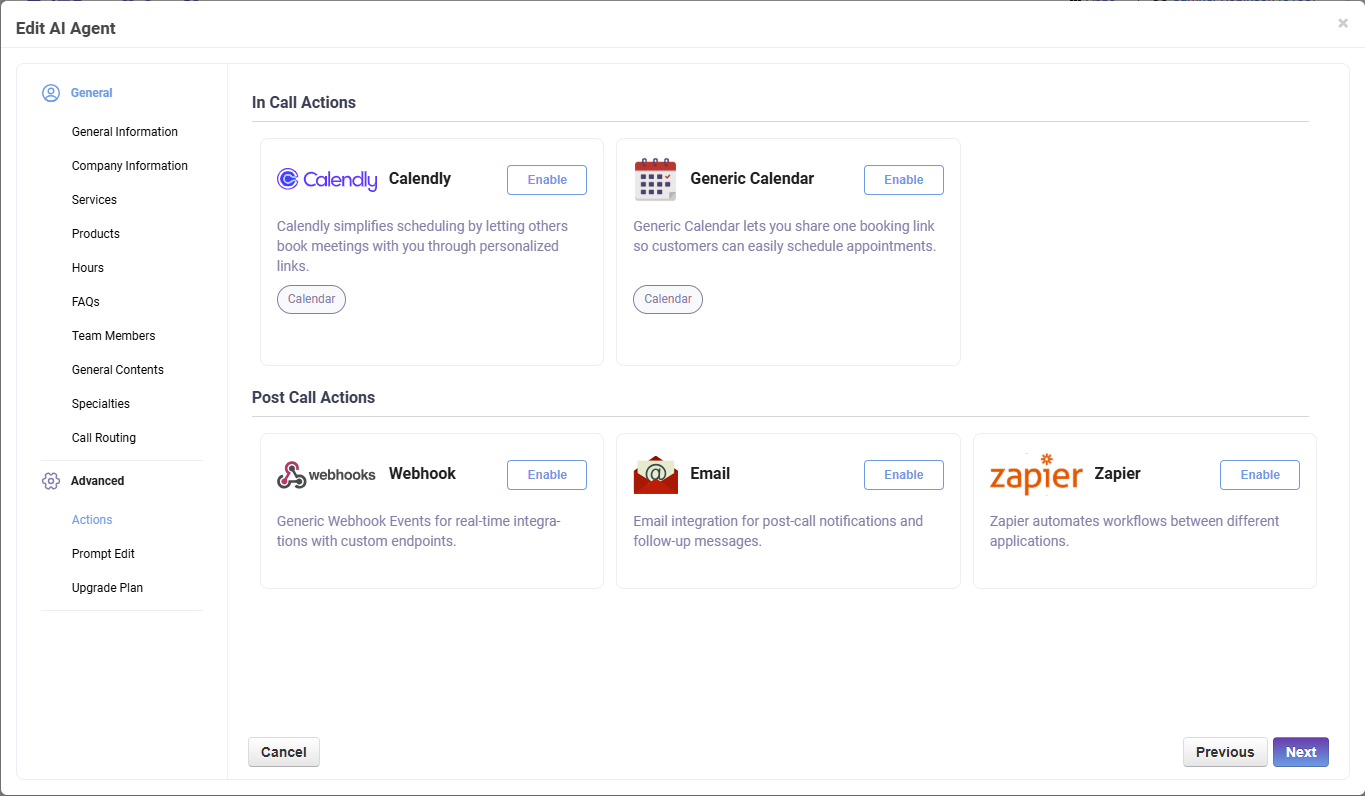This screenshot has width=1365, height=796.
Task: Click the Zapier logo
Action: pyautogui.click(x=1035, y=474)
